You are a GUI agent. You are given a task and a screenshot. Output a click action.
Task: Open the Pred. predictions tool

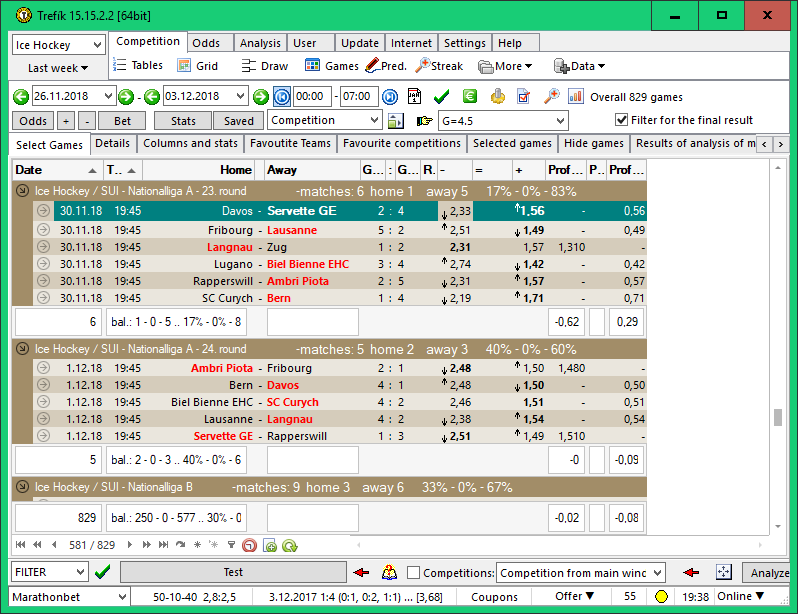point(385,66)
